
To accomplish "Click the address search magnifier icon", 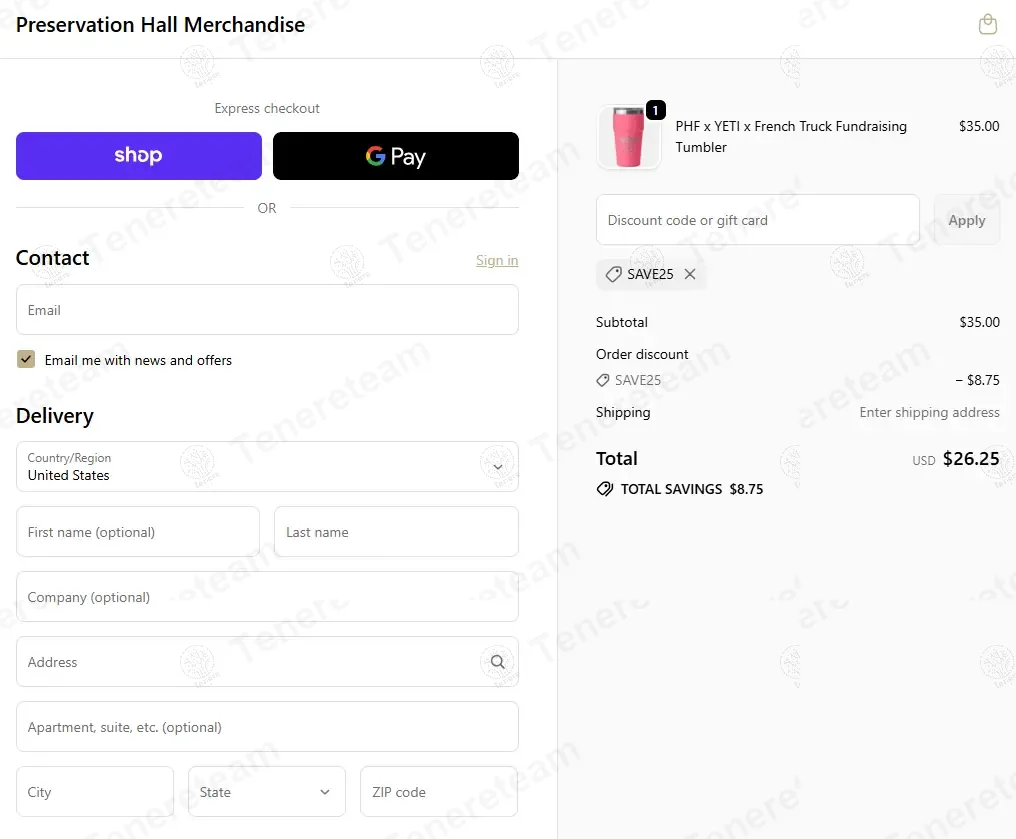I will 497,661.
